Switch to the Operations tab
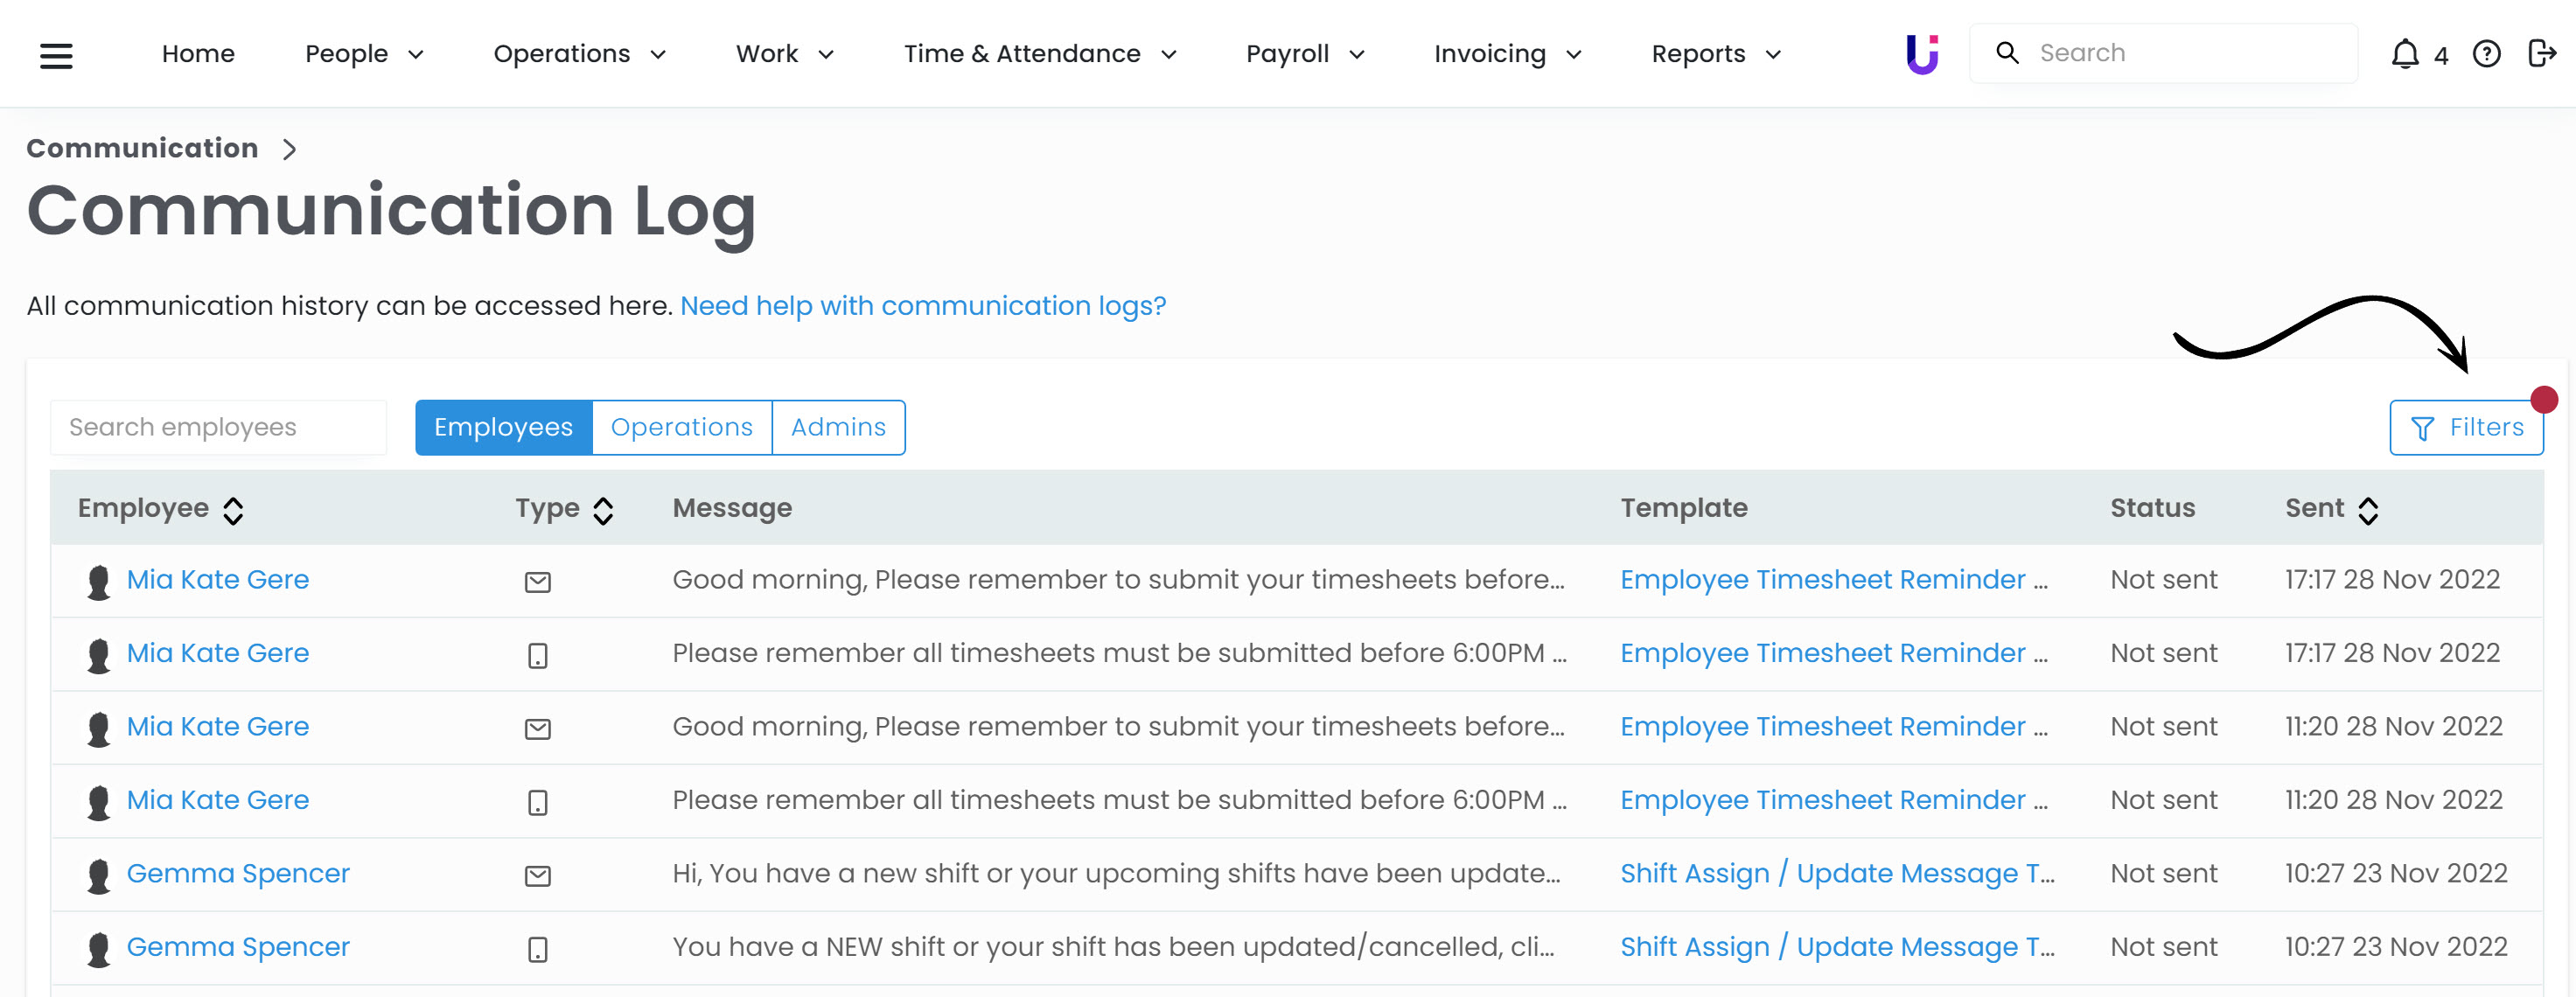Viewport: 2576px width, 997px height. point(681,427)
